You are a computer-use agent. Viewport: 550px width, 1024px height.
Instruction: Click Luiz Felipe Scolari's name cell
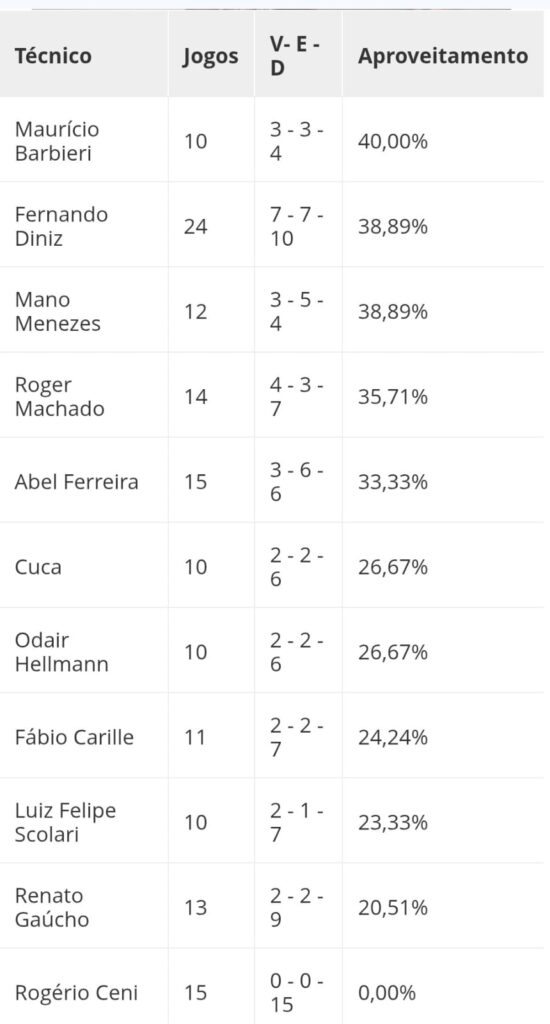click(x=65, y=822)
